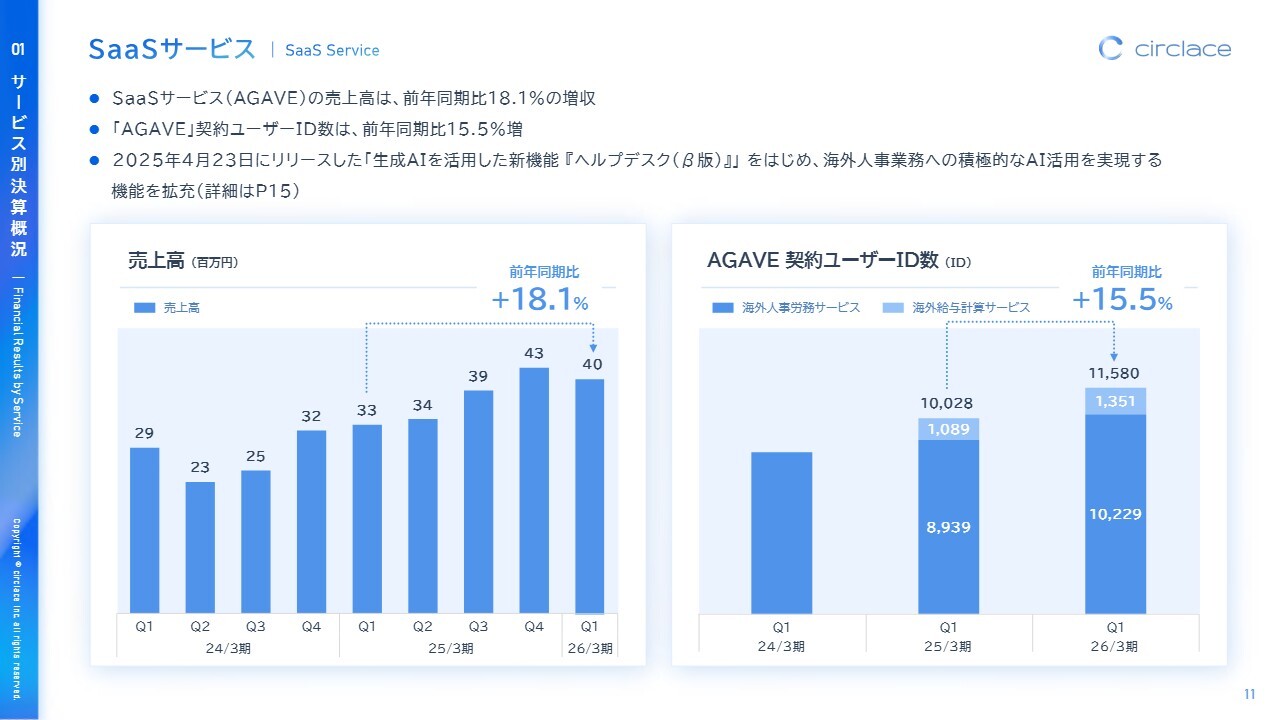The width and height of the screenshot is (1280, 720).
Task: Click the 売上高 legend label
Action: pyautogui.click(x=182, y=308)
